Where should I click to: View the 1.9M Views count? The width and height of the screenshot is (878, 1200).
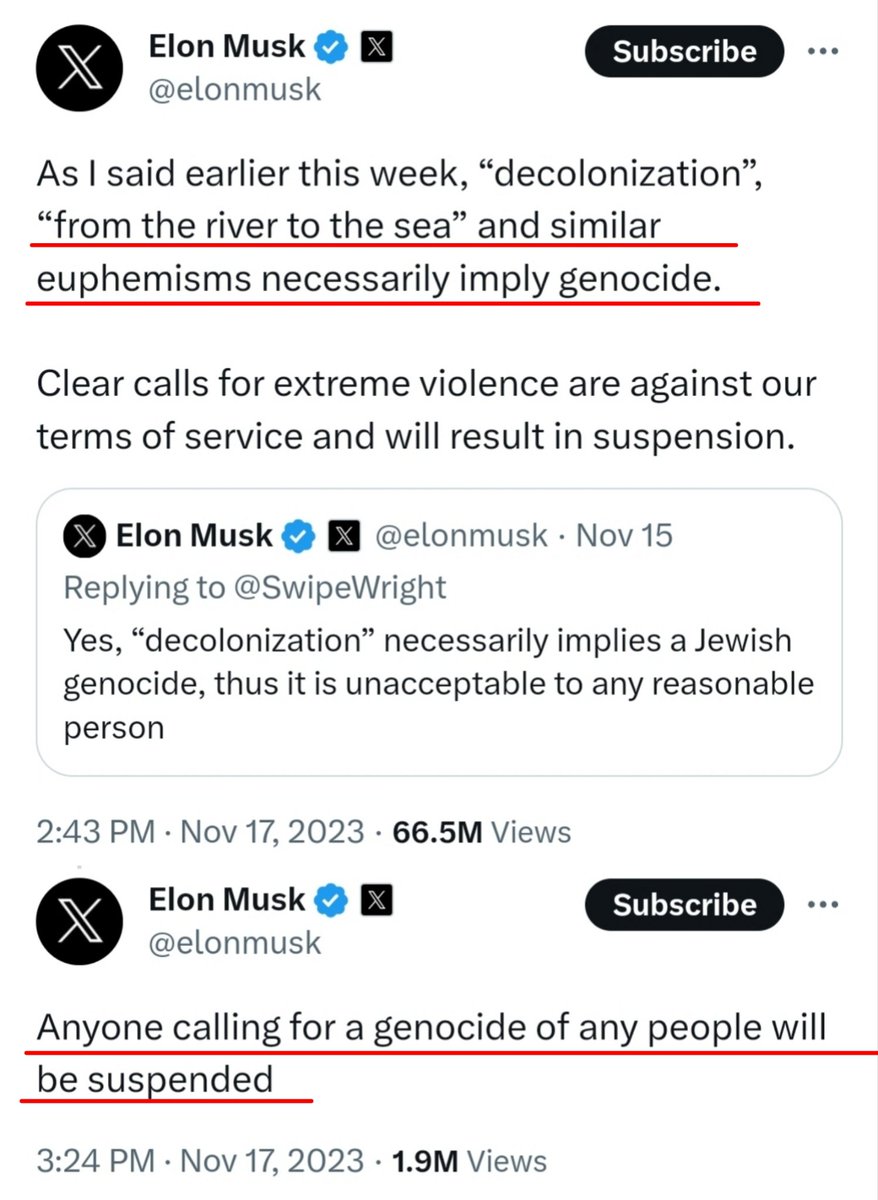[x=470, y=1161]
